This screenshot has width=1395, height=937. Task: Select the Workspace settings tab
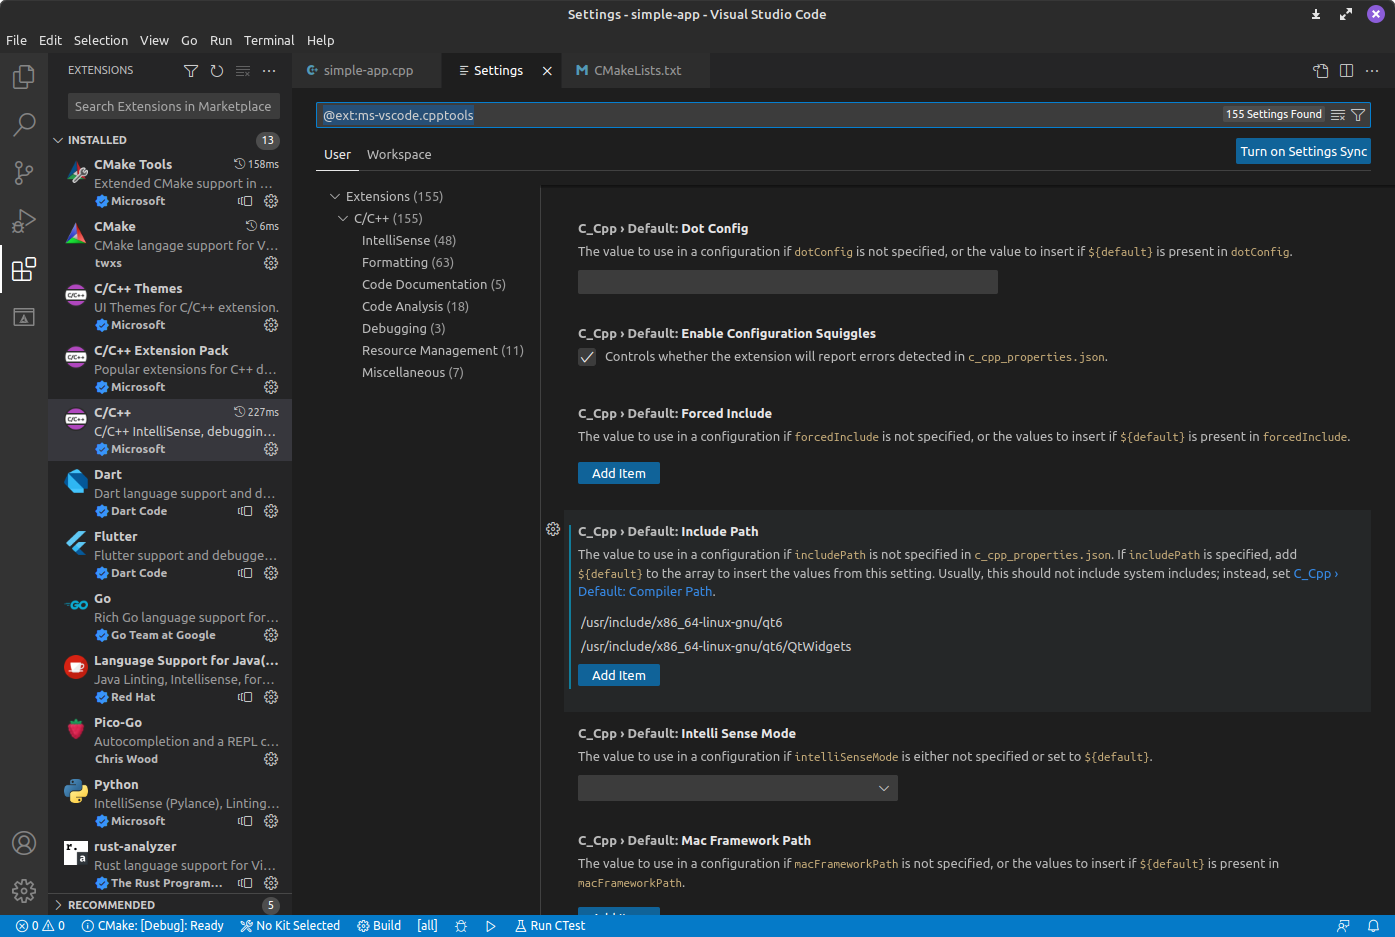399,155
